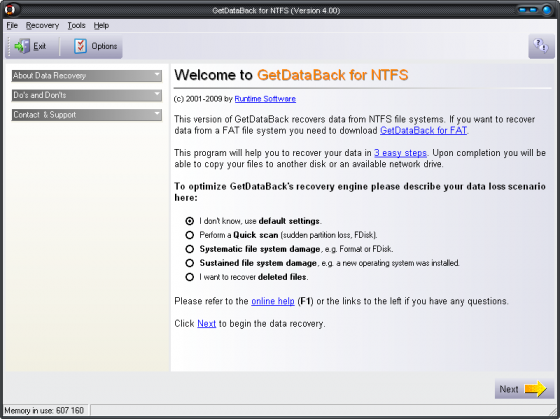This screenshot has width=560, height=419.
Task: Click the Exit toolbar button label
Action: coord(39,46)
